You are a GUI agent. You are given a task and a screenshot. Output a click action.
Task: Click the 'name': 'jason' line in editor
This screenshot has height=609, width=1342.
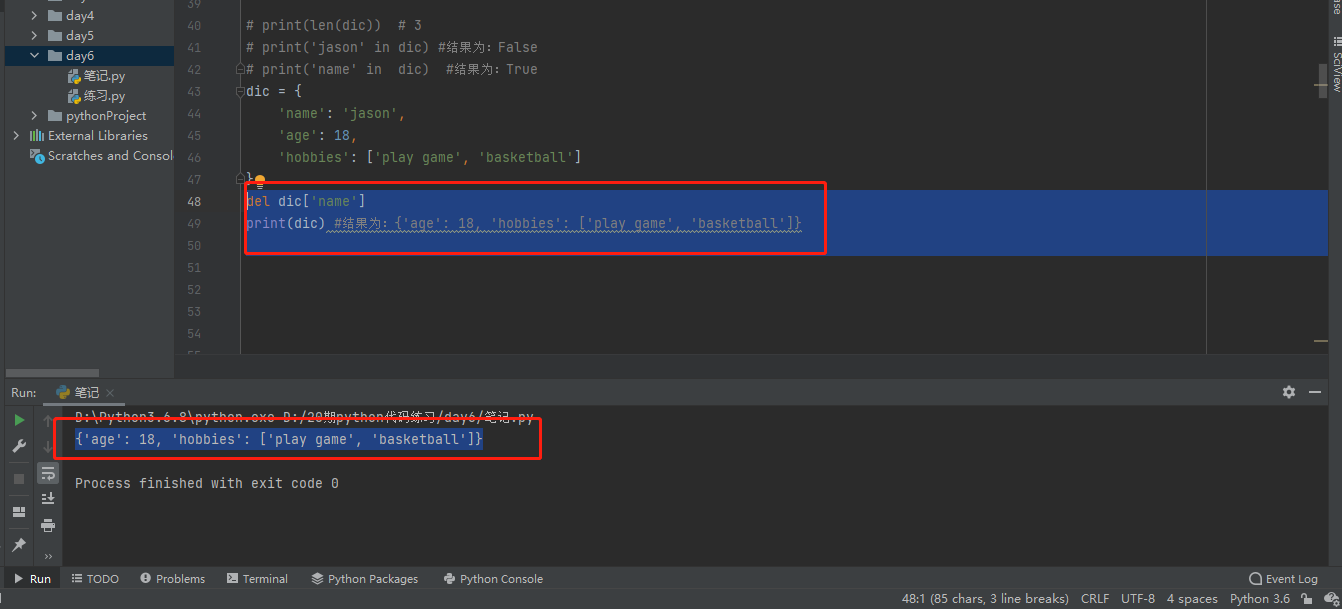[342, 114]
